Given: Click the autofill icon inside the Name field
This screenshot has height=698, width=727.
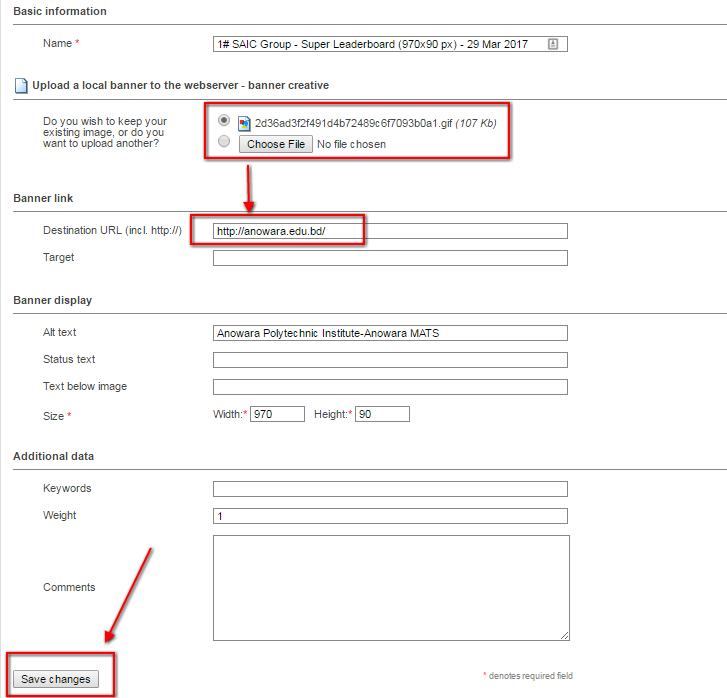Looking at the screenshot, I should pos(553,44).
